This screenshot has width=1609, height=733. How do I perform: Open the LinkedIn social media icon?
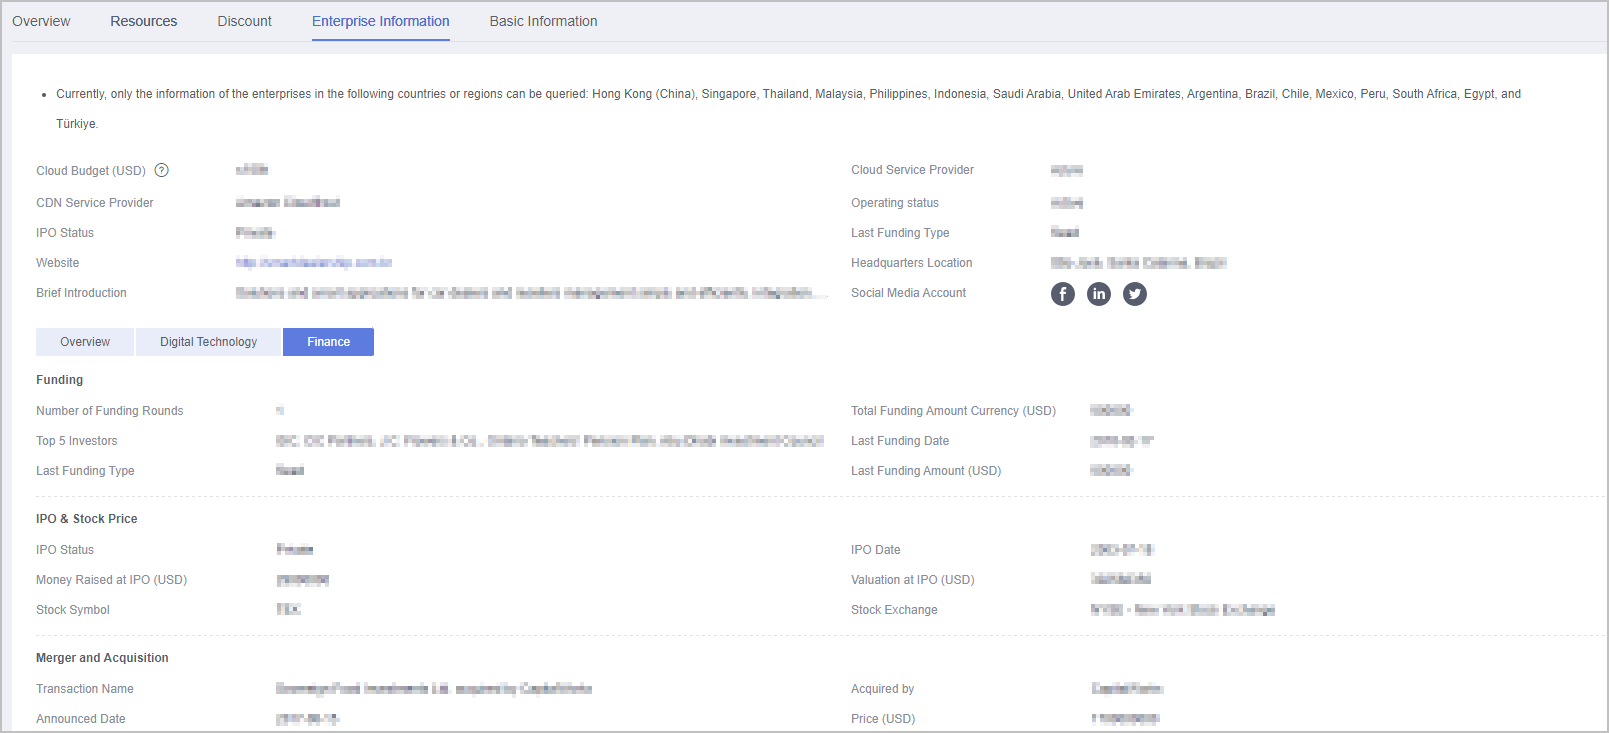coord(1099,294)
